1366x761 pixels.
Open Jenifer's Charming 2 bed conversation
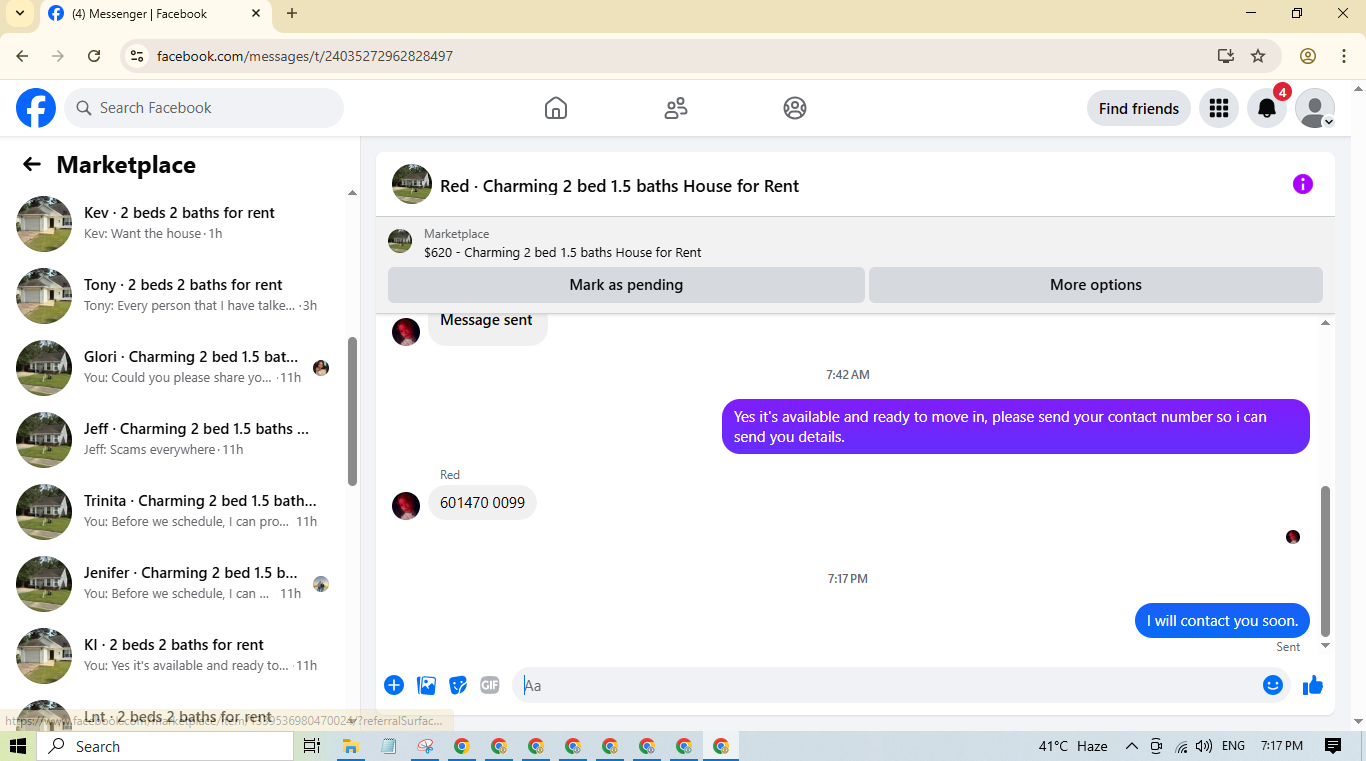(178, 583)
